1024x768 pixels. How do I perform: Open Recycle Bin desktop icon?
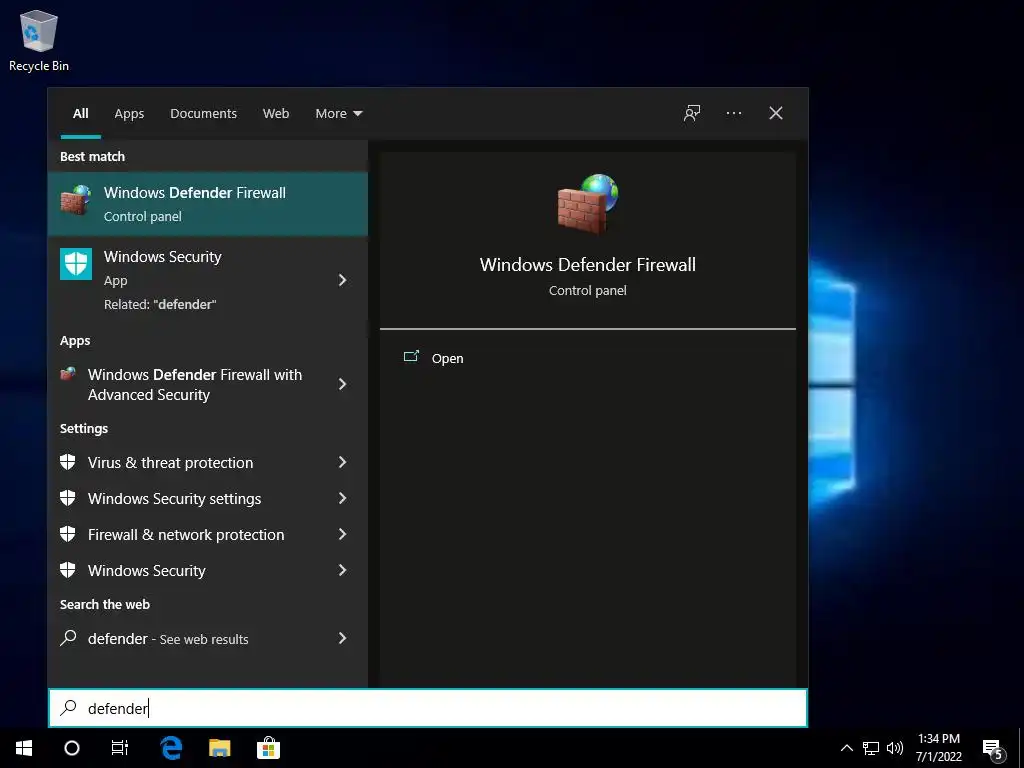39,40
